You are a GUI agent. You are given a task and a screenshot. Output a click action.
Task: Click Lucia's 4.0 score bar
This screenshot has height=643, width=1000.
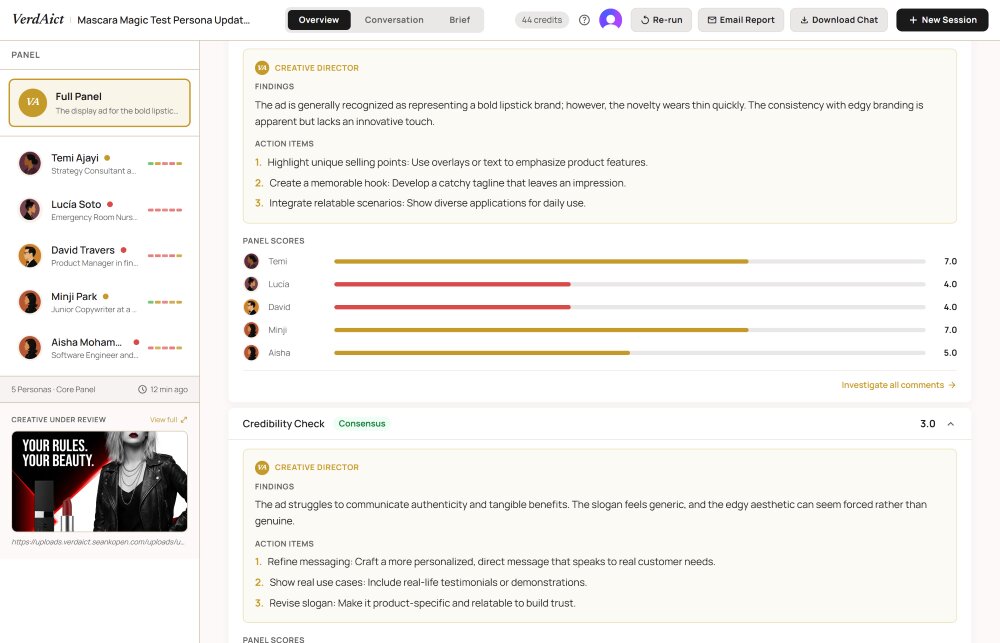(629, 284)
